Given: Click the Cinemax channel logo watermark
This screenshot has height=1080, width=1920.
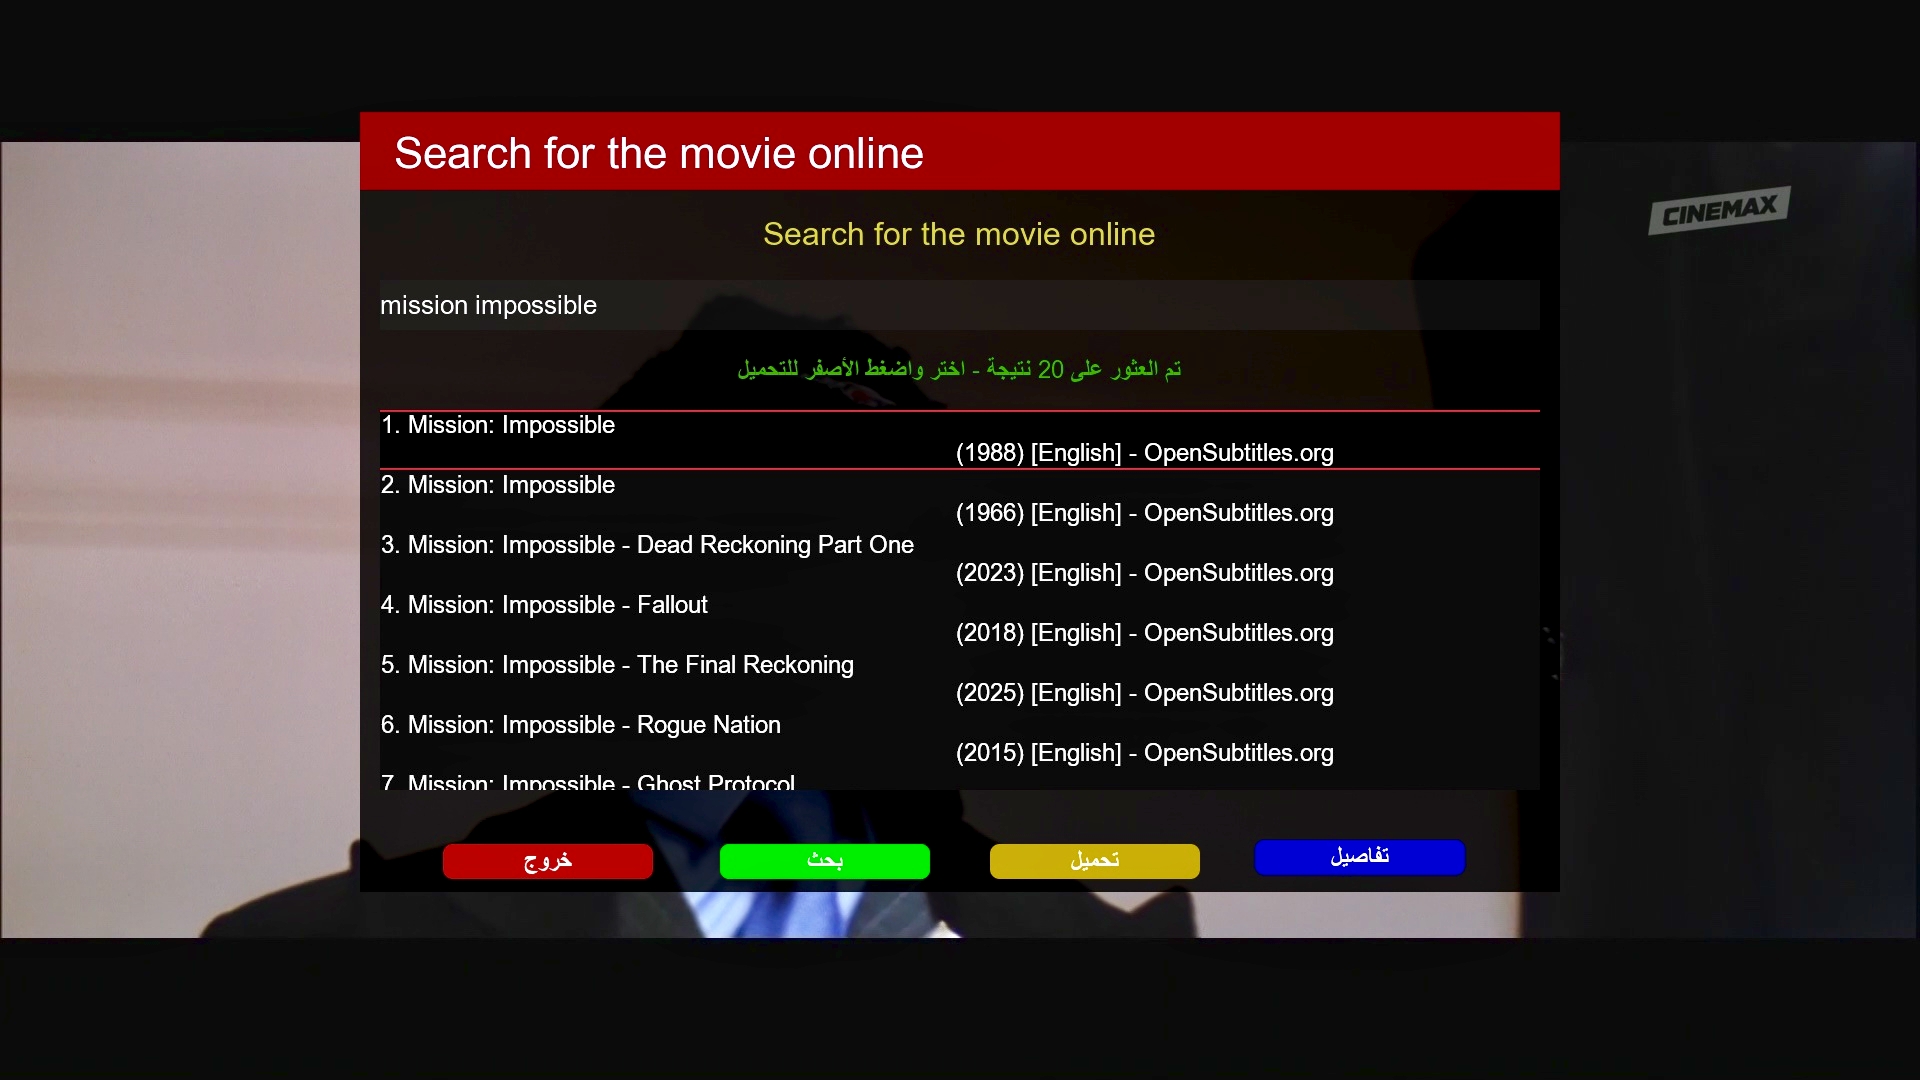Looking at the screenshot, I should 1718,211.
